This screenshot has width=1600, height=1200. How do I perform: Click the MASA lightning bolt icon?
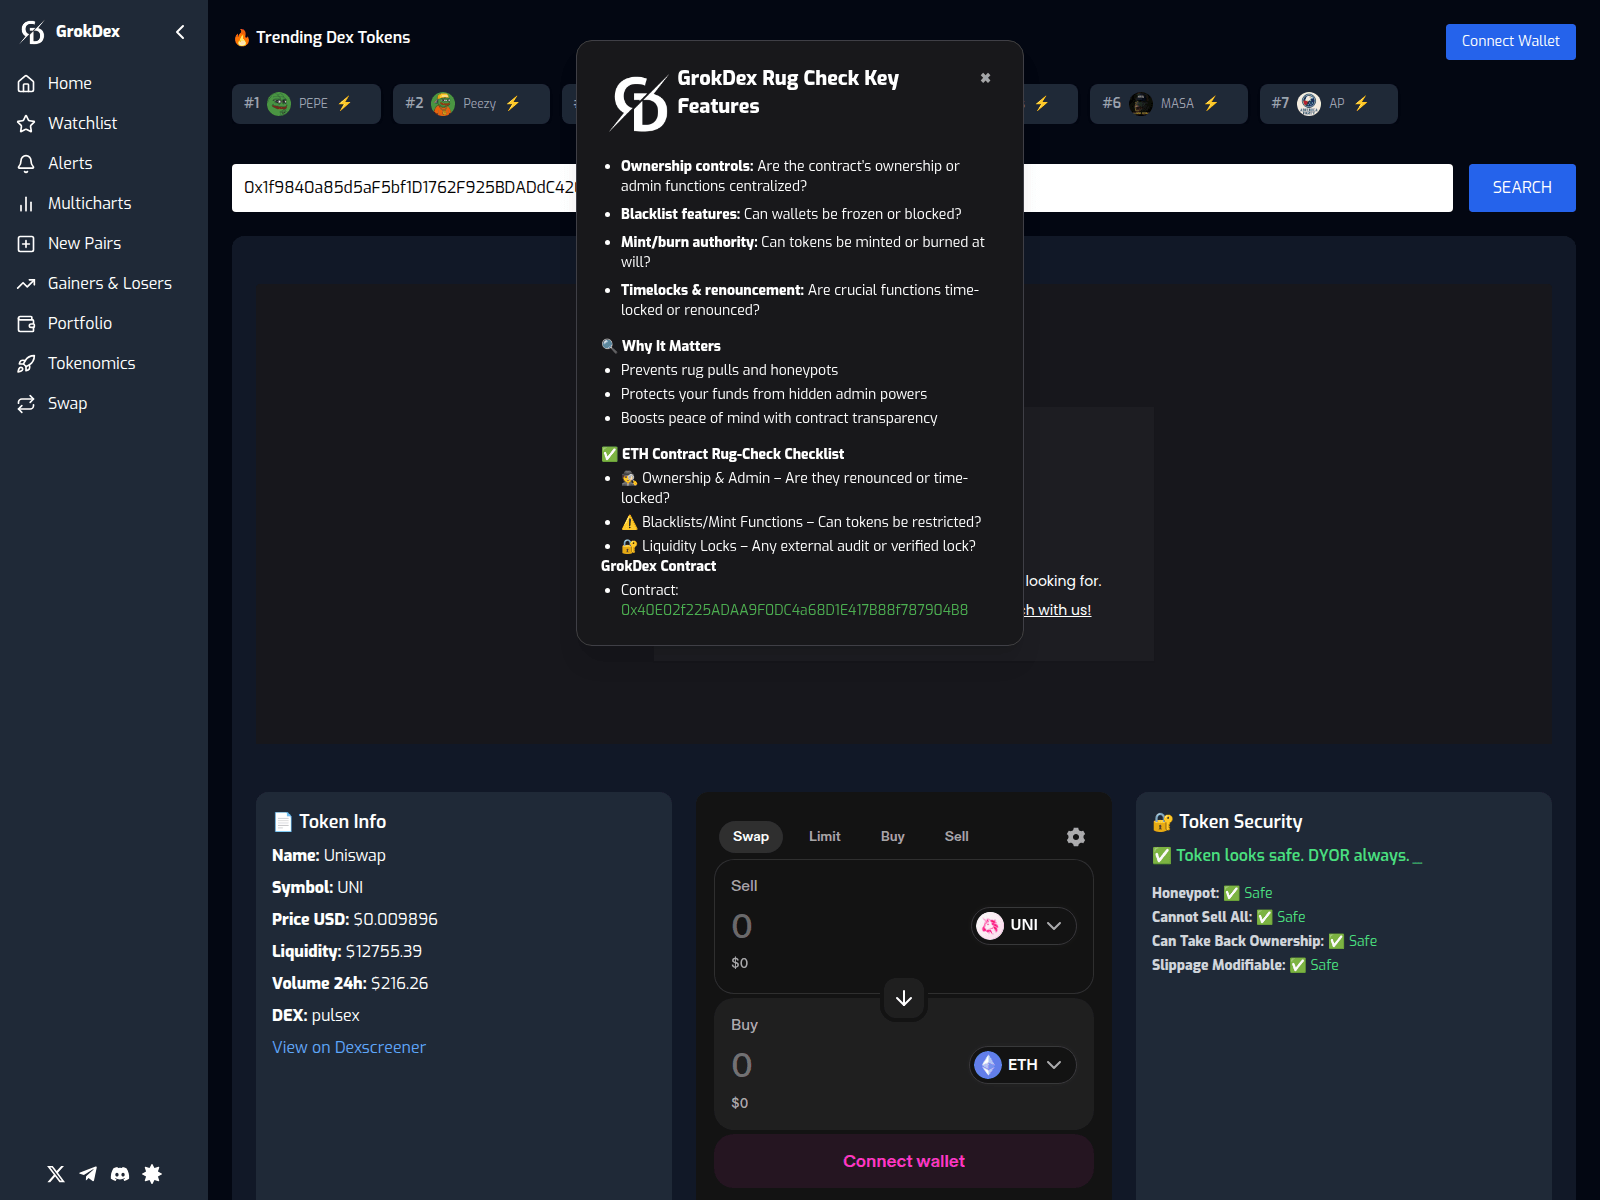click(1211, 103)
